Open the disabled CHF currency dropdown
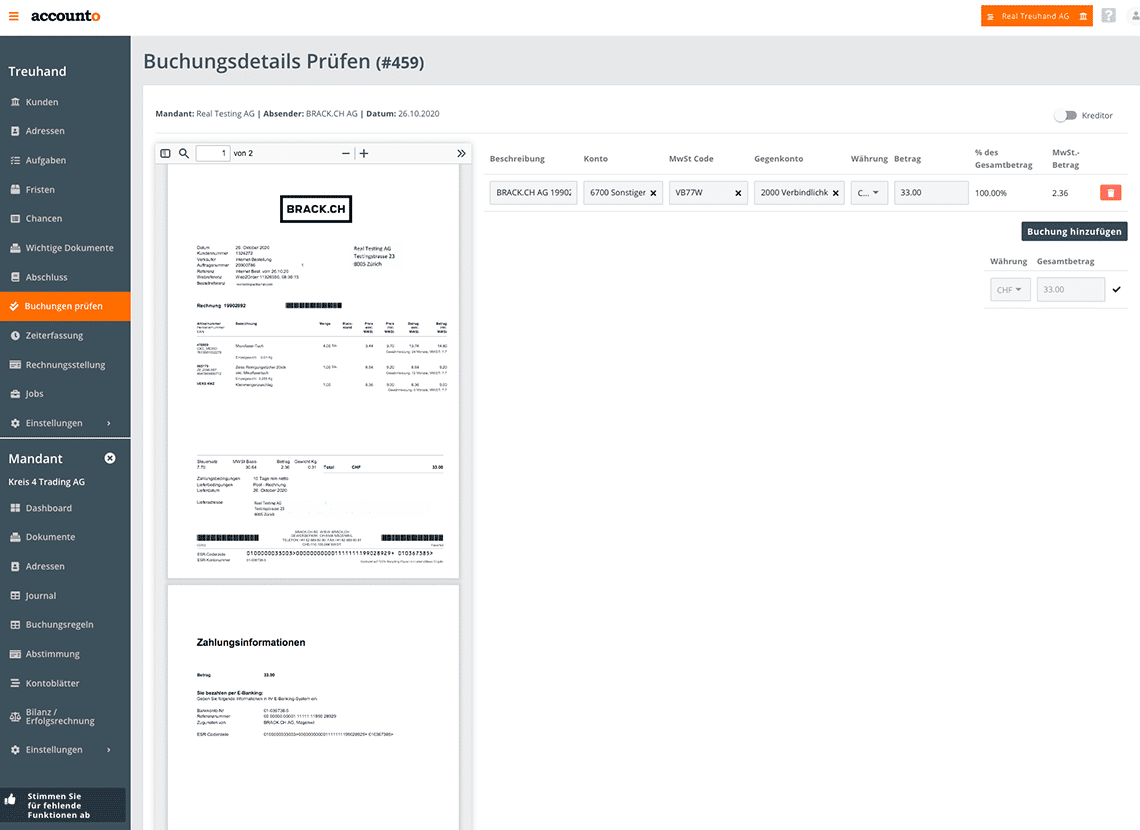Image resolution: width=1140 pixels, height=830 pixels. point(1010,289)
